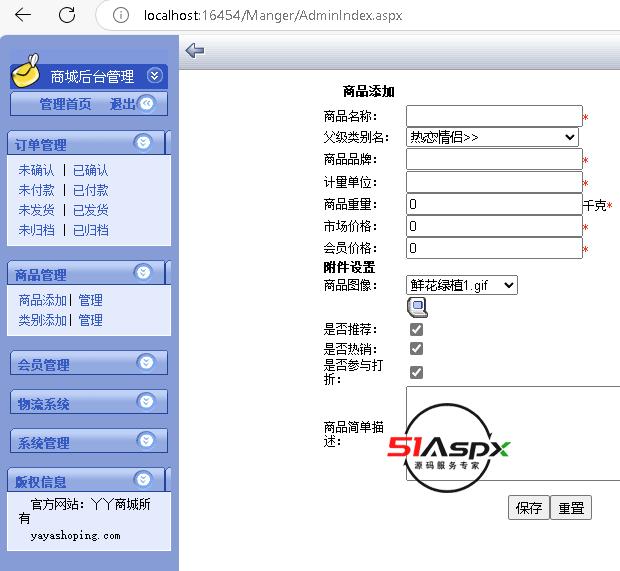Toggle the 是否推荐 checkbox
Viewport: 620px width, 571px height.
tap(416, 329)
